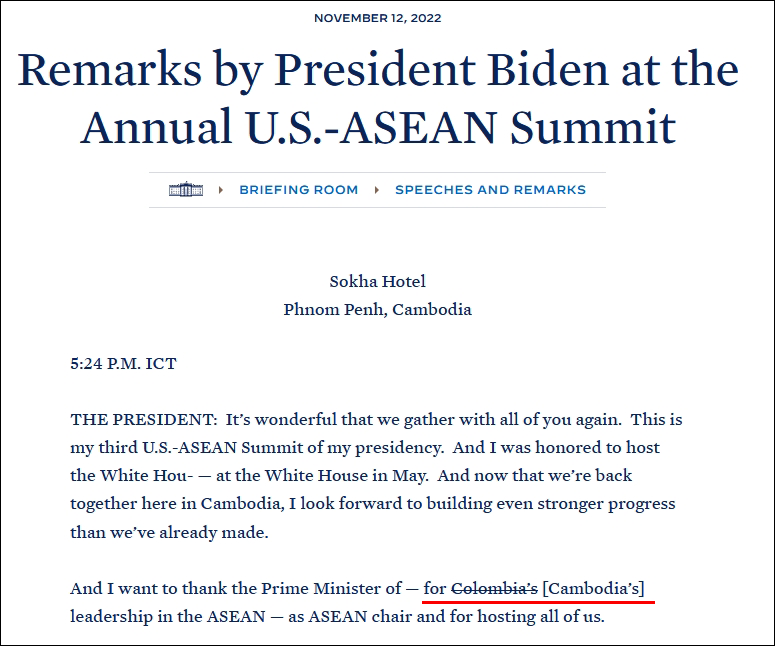Image resolution: width=775 pixels, height=646 pixels.
Task: Click the 'THE PRESIDENT:' speaker label
Action: click(x=144, y=420)
